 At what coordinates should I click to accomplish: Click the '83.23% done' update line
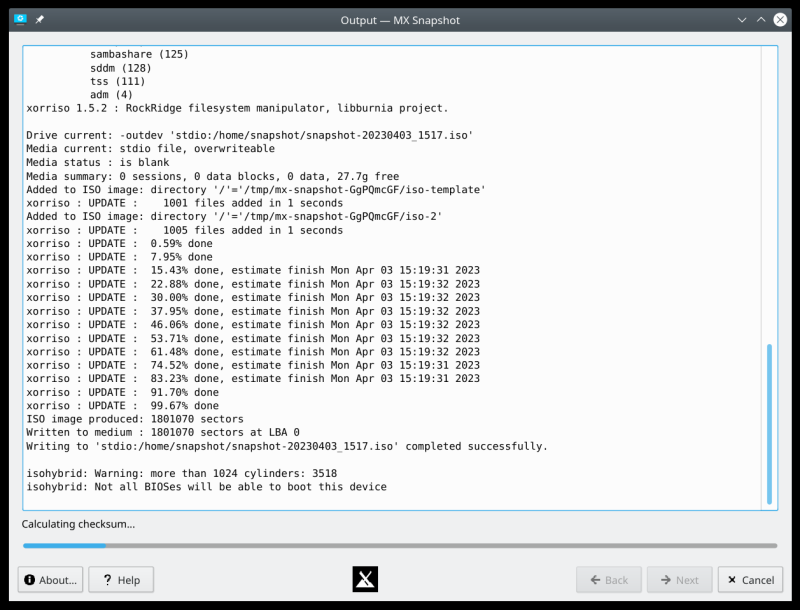click(x=253, y=378)
